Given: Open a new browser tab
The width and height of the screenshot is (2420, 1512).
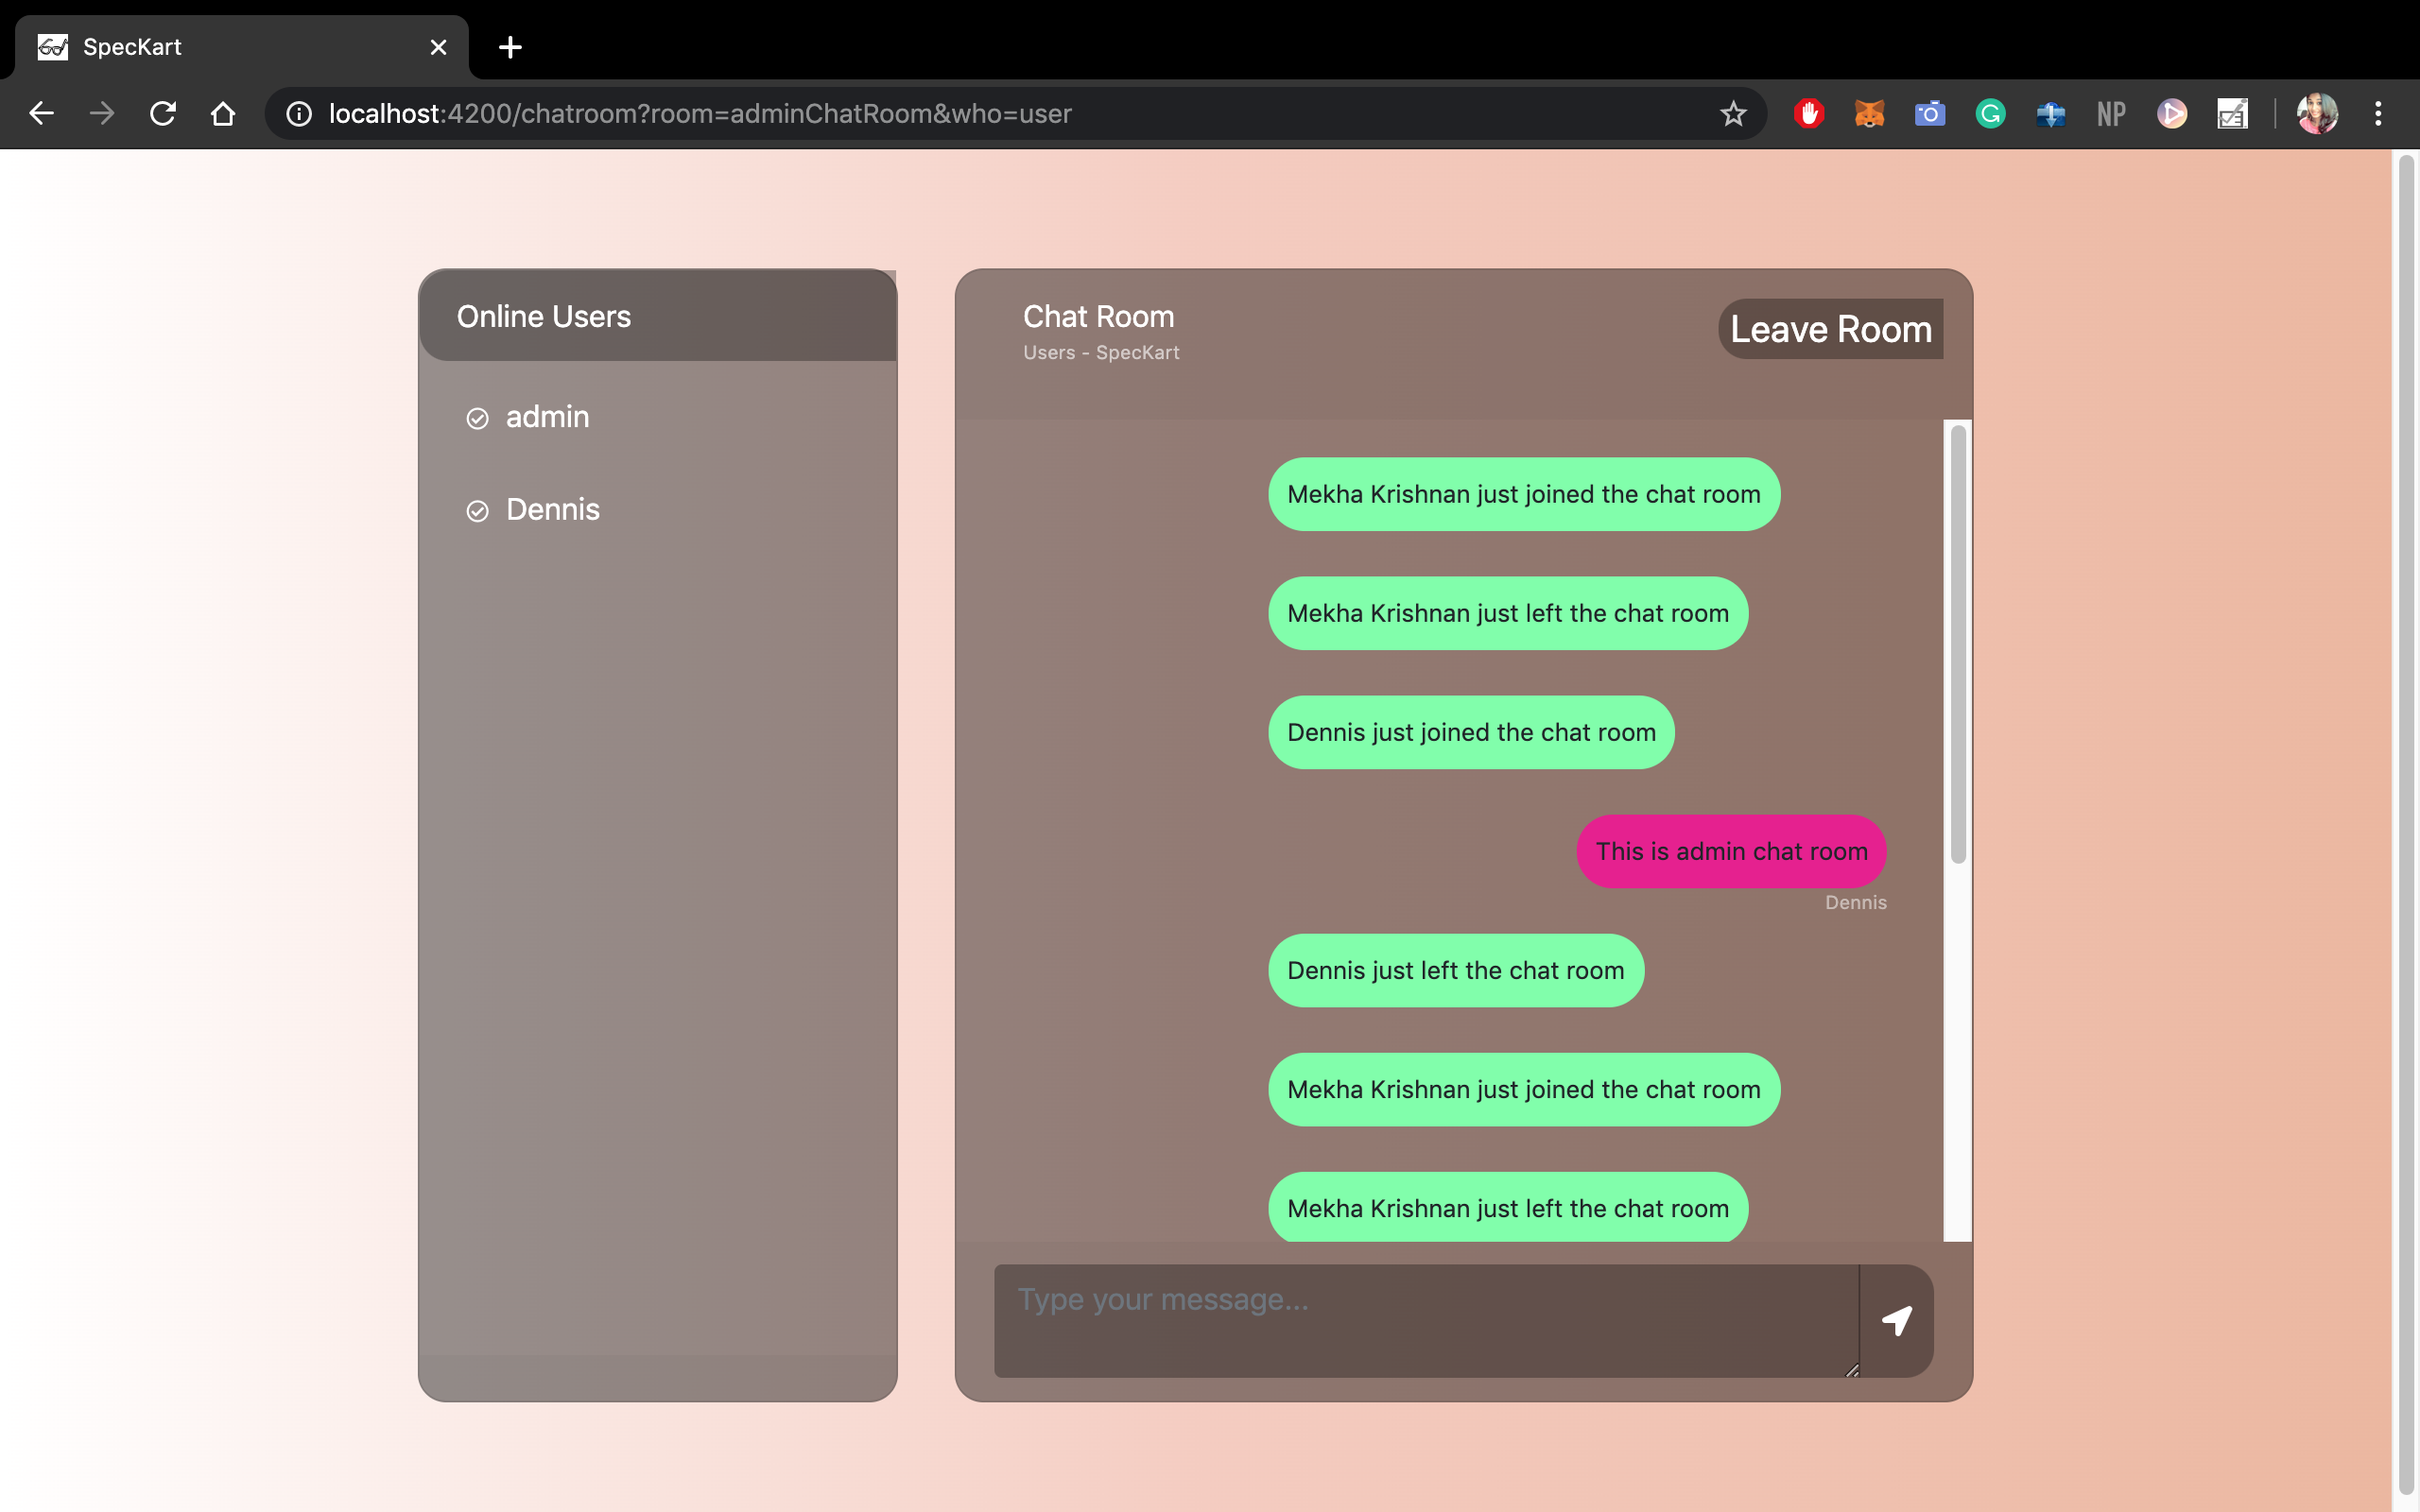Looking at the screenshot, I should 510,47.
